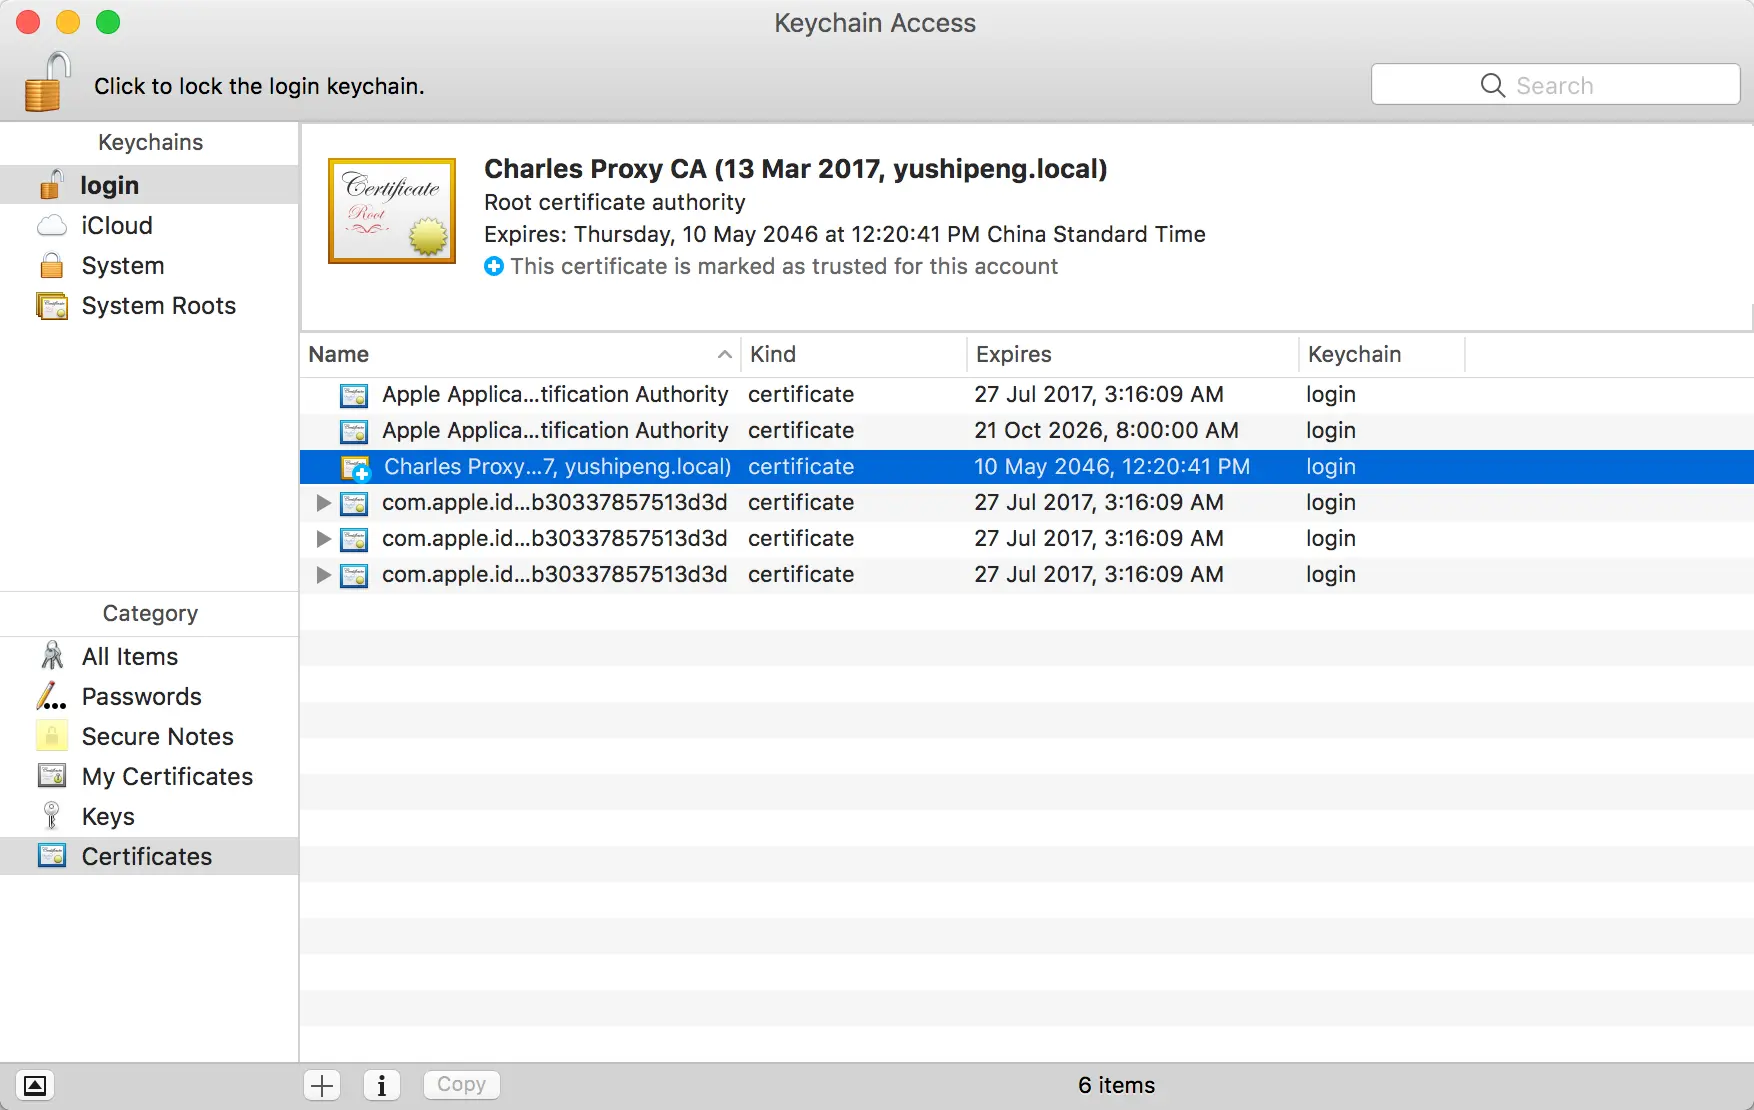Click the Copy button in the bottom bar
Screen dimensions: 1754x1110
pos(461,1085)
